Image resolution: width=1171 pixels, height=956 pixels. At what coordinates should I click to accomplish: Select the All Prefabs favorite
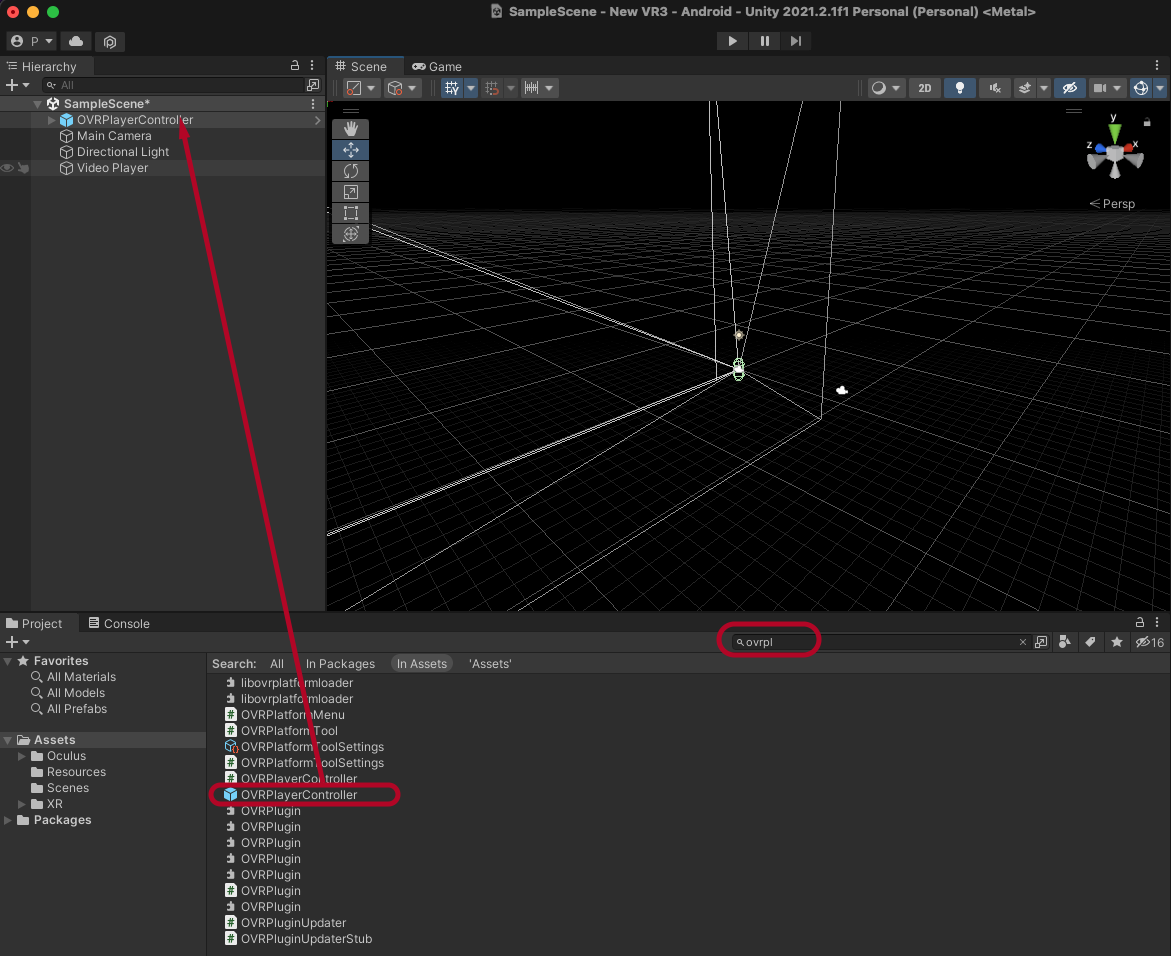(77, 709)
